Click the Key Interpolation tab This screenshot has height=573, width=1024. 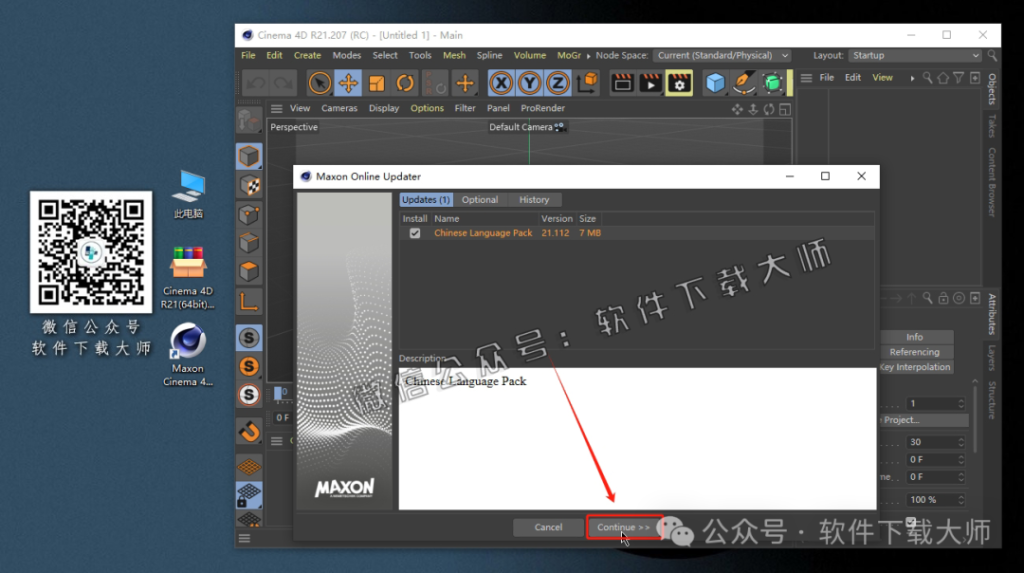[x=916, y=367]
